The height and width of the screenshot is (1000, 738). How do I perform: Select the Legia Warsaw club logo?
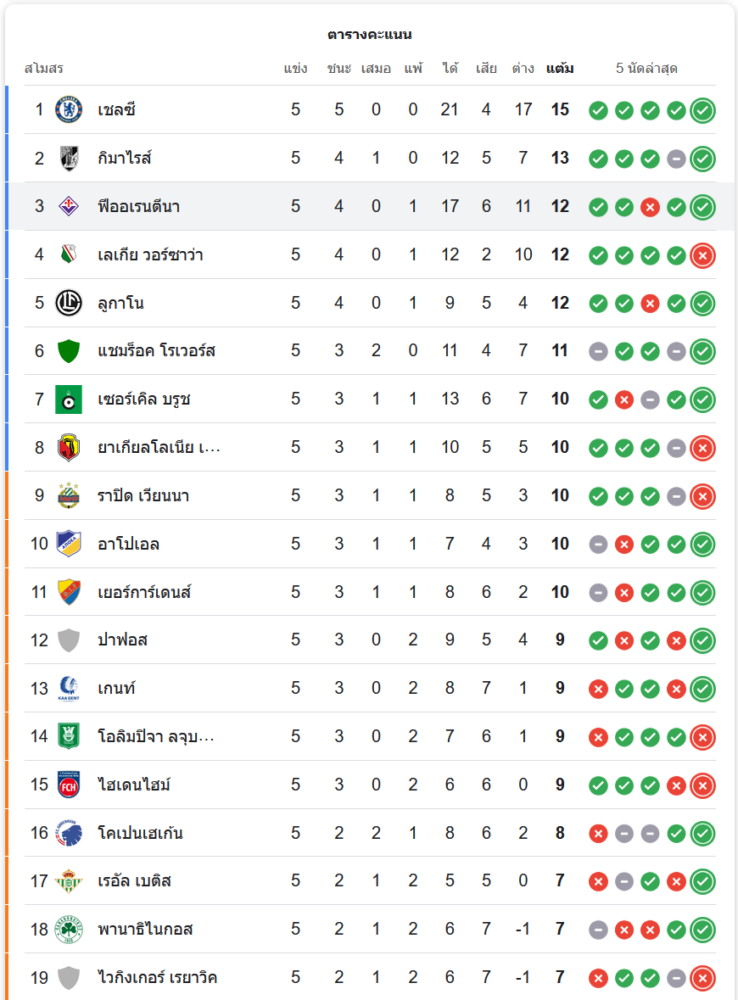pos(69,255)
